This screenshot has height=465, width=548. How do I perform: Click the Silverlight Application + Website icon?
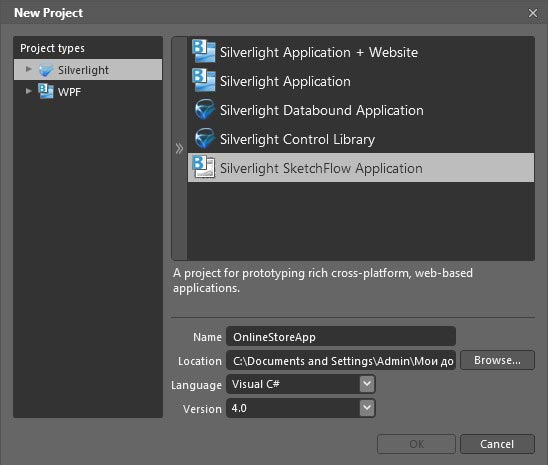tap(204, 51)
